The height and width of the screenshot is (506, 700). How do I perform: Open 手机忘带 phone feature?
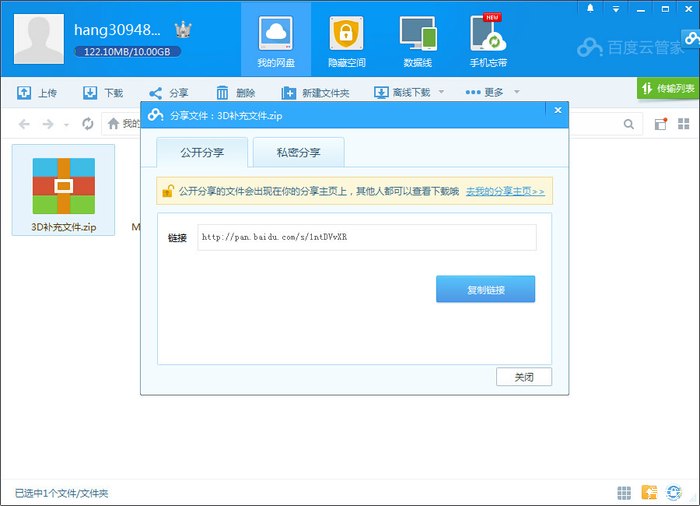point(489,40)
